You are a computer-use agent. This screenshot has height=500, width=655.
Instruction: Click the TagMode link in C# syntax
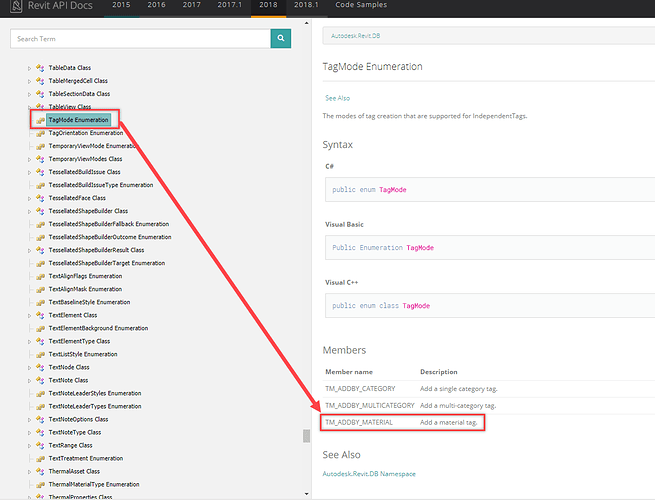393,190
